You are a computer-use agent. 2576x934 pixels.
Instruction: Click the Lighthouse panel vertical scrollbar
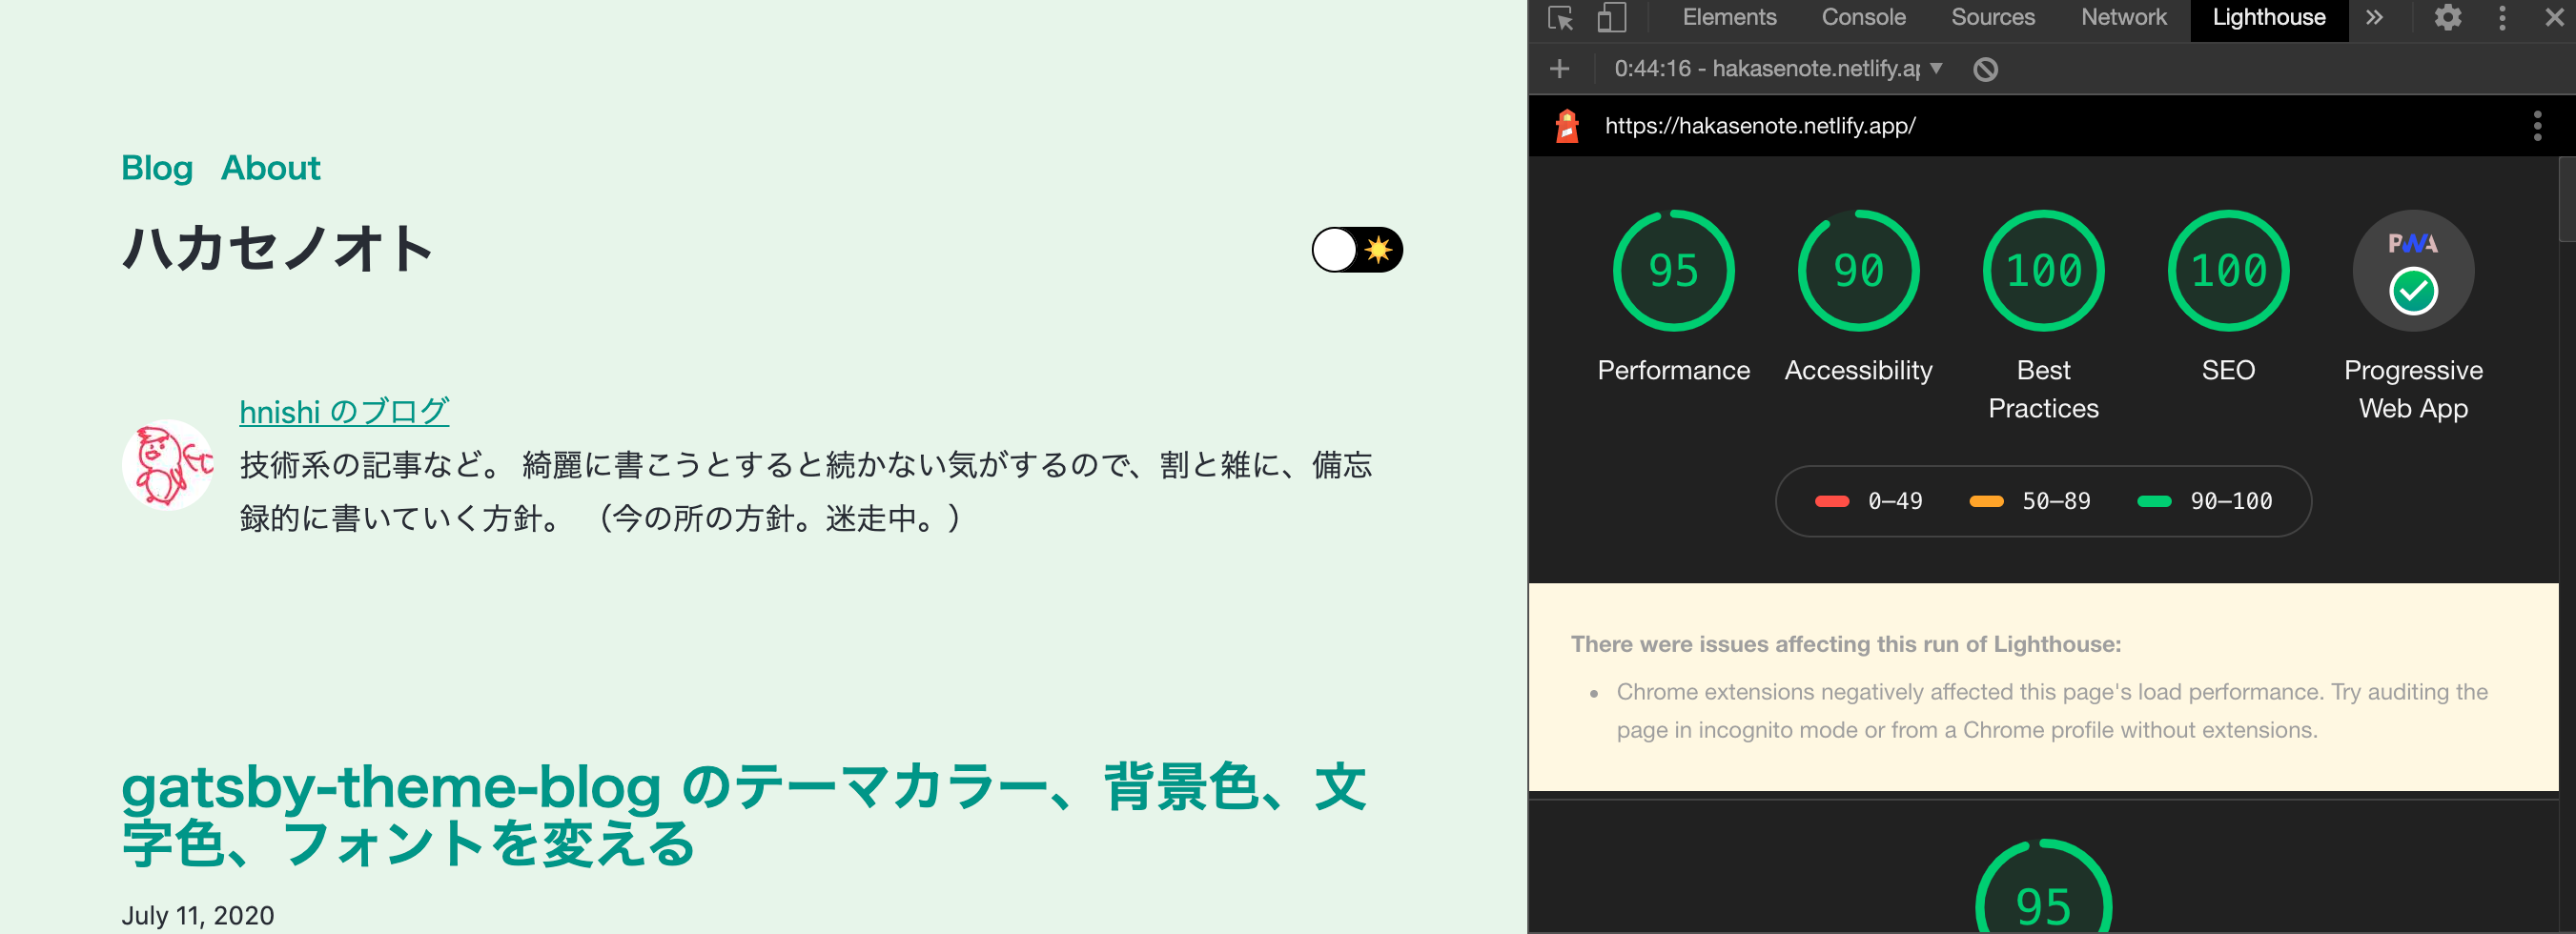point(2567,200)
